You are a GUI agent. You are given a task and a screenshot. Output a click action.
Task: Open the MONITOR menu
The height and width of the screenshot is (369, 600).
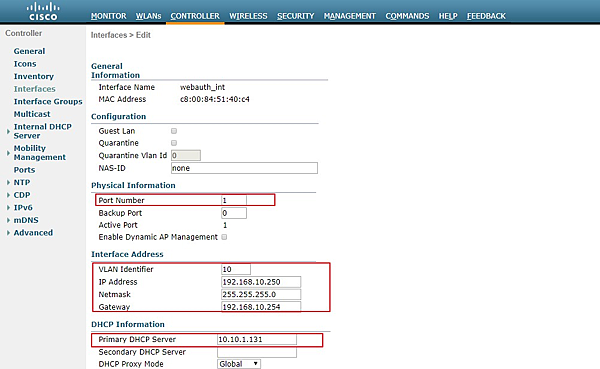(x=109, y=16)
